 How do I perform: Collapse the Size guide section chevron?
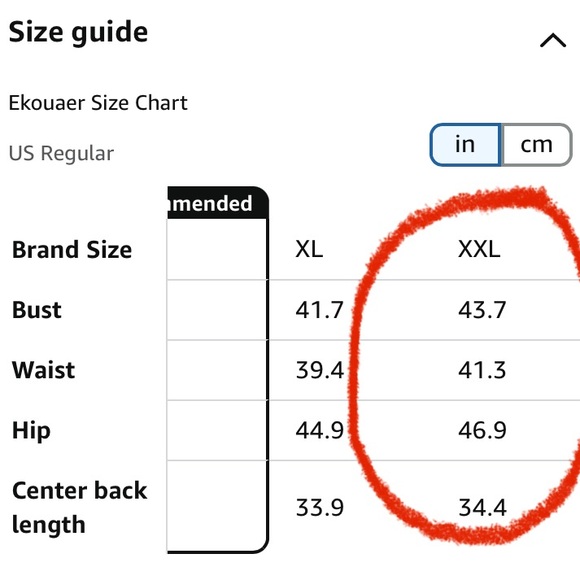[553, 40]
